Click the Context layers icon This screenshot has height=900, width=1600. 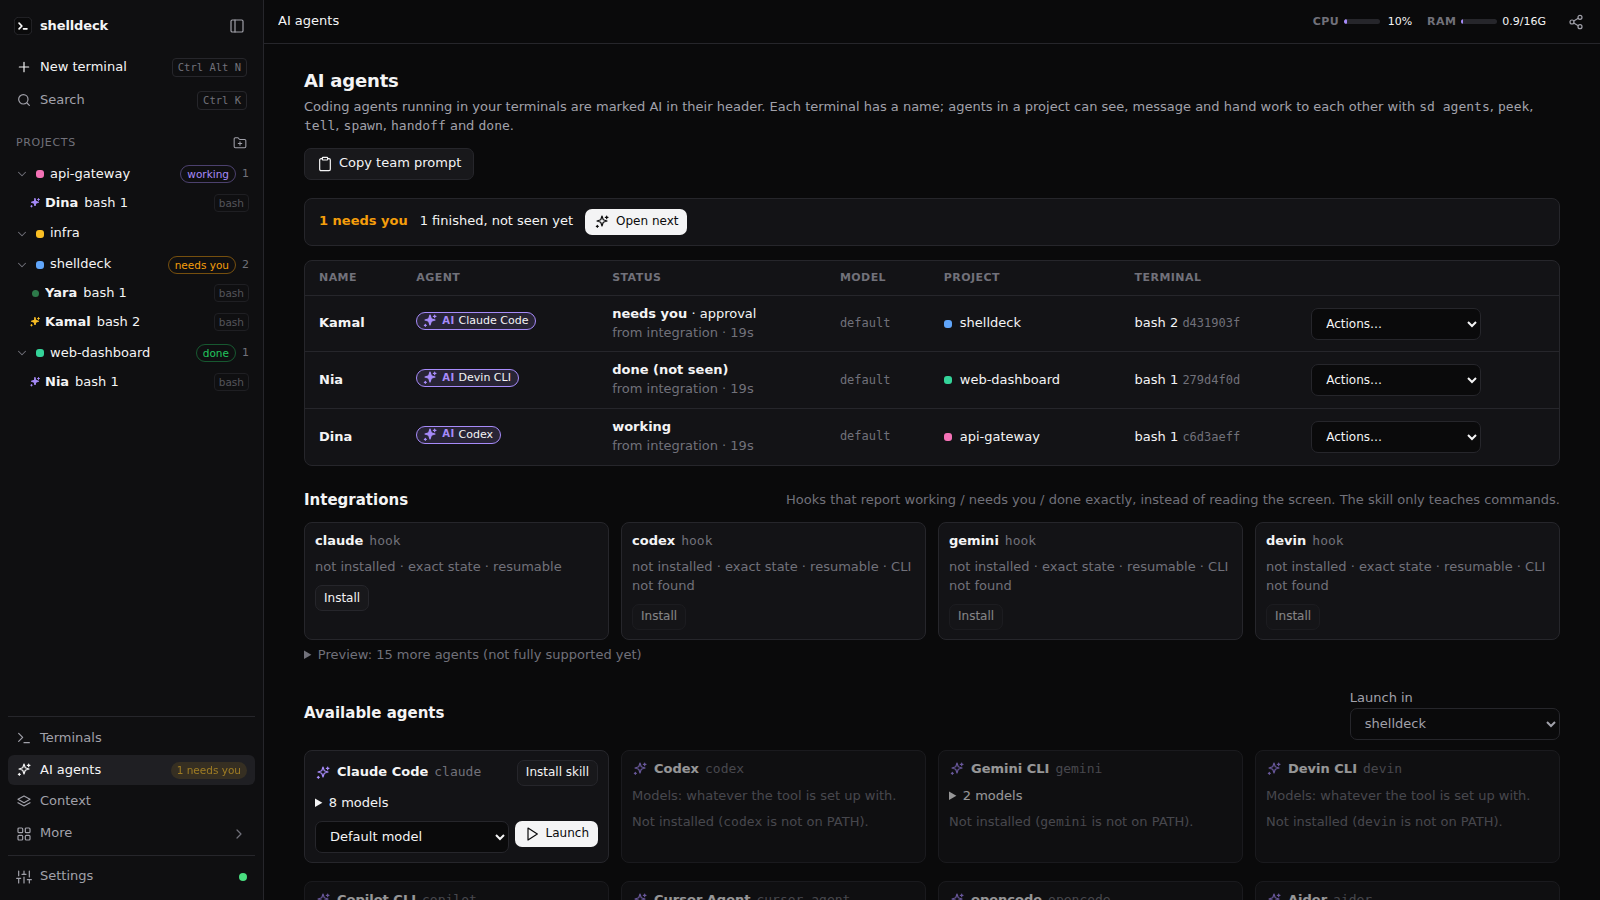pos(24,801)
